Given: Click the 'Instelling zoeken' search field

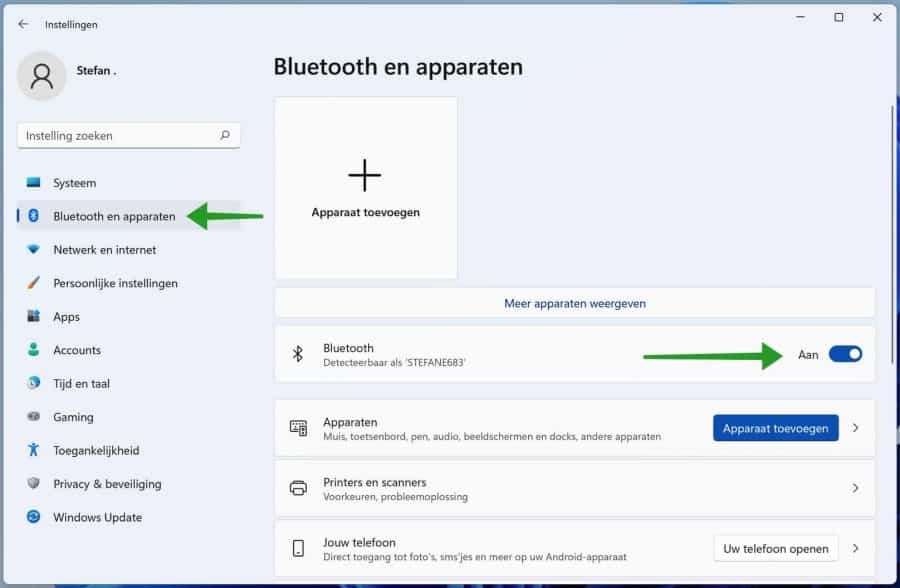Looking at the screenshot, I should pos(128,135).
